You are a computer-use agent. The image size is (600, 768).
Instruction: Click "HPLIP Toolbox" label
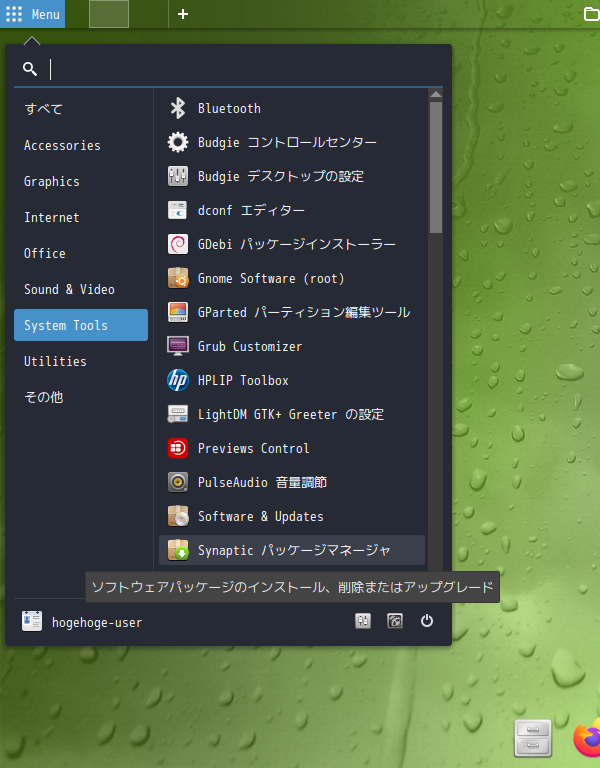(243, 380)
